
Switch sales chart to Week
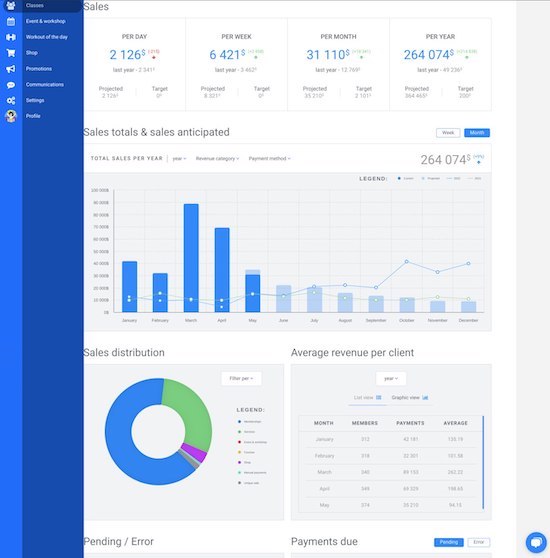448,133
